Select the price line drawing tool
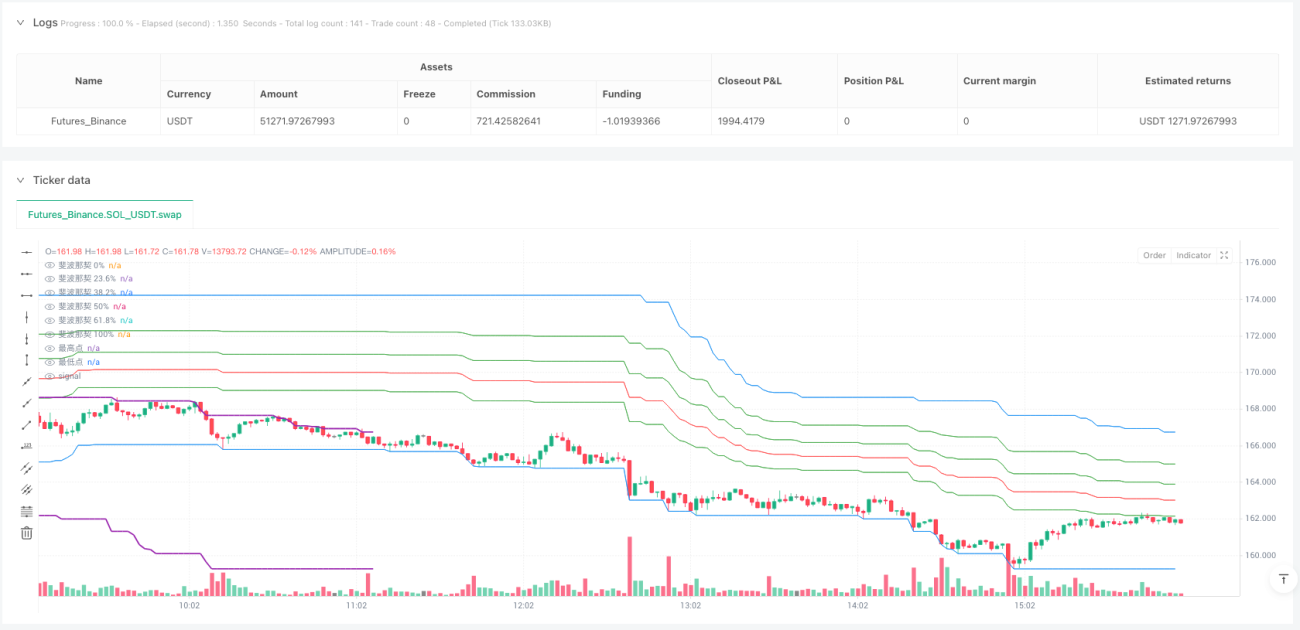1300x630 pixels. 27,445
